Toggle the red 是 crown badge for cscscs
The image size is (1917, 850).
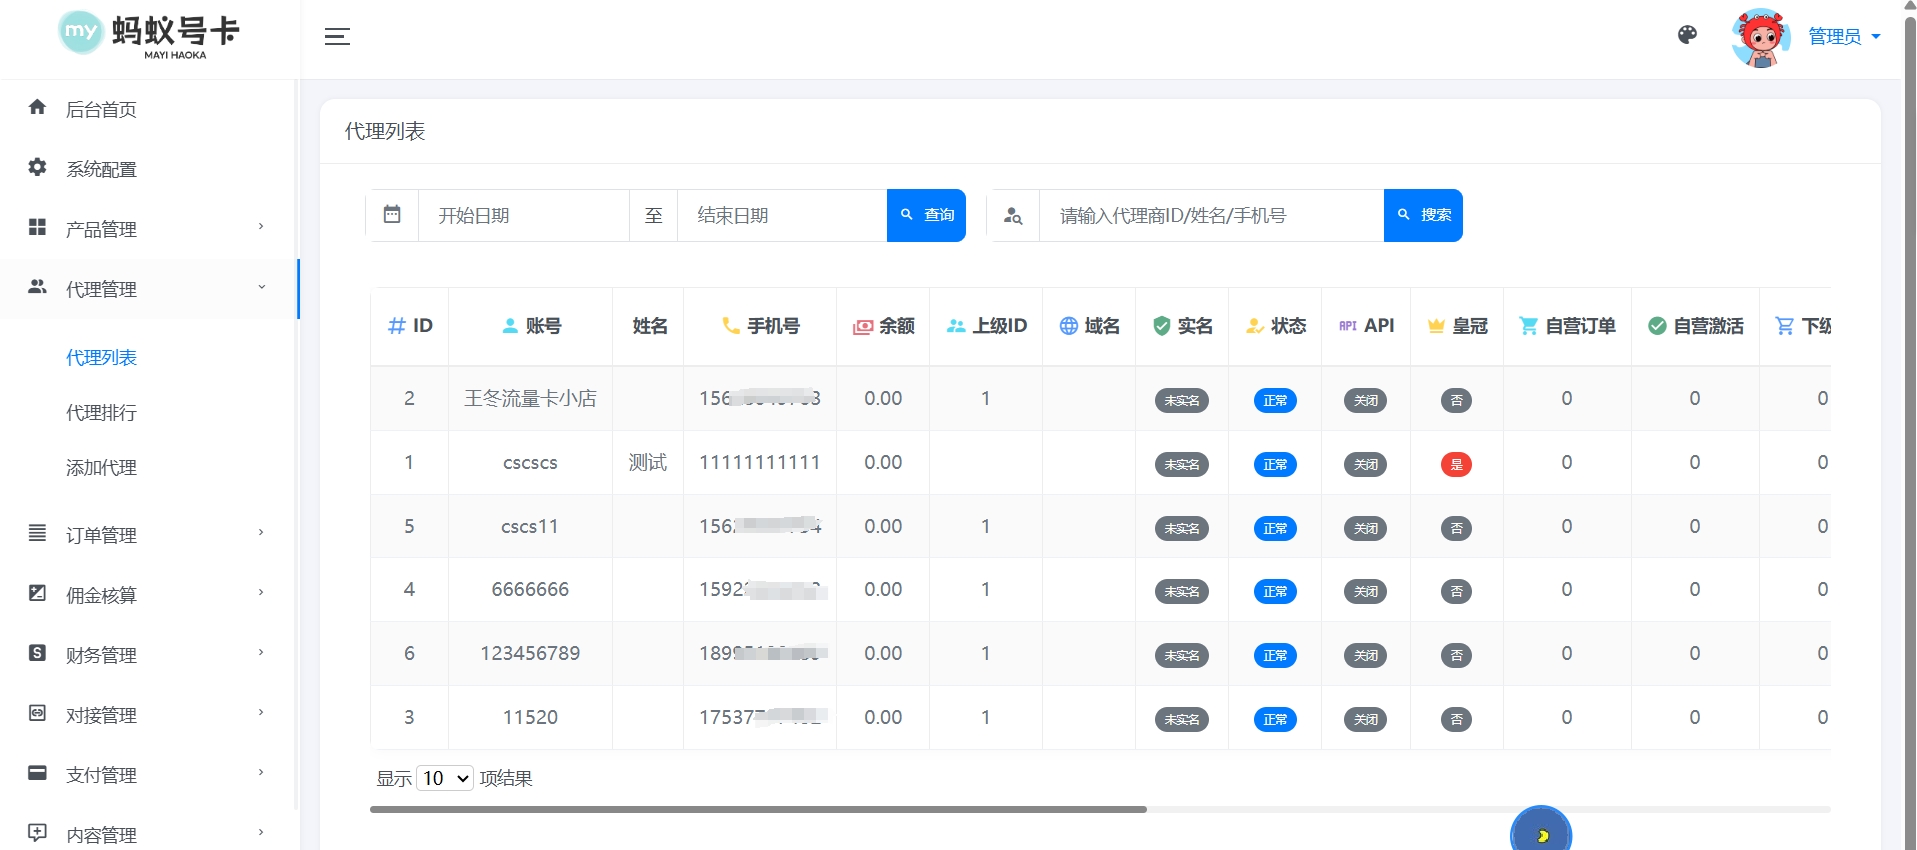point(1455,464)
